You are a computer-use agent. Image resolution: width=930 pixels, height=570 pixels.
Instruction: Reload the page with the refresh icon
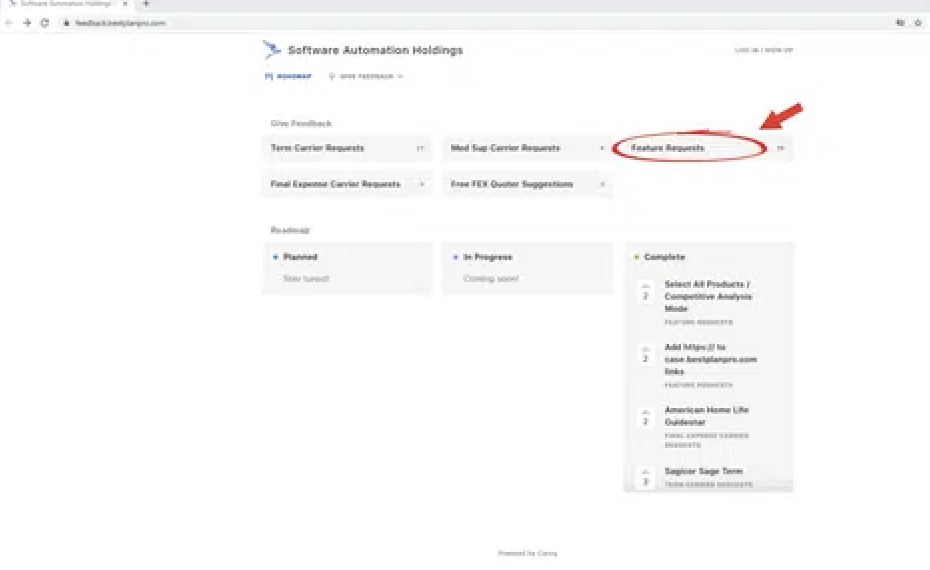tap(45, 22)
